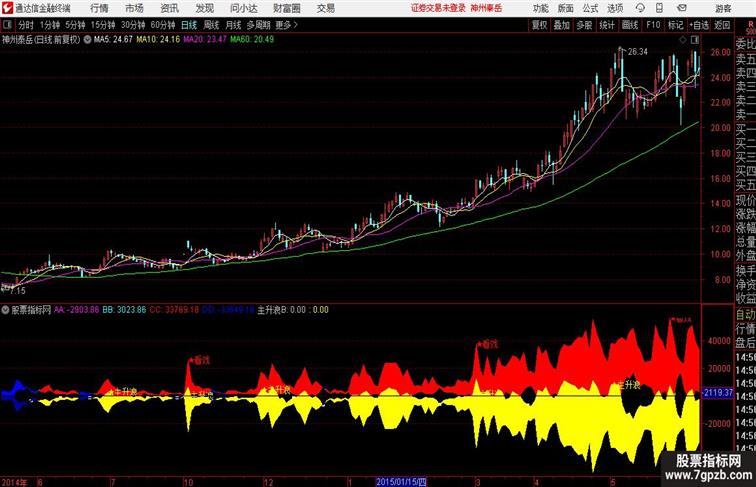Open the 版面 menu
The width and height of the screenshot is (756, 487).
[x=565, y=8]
